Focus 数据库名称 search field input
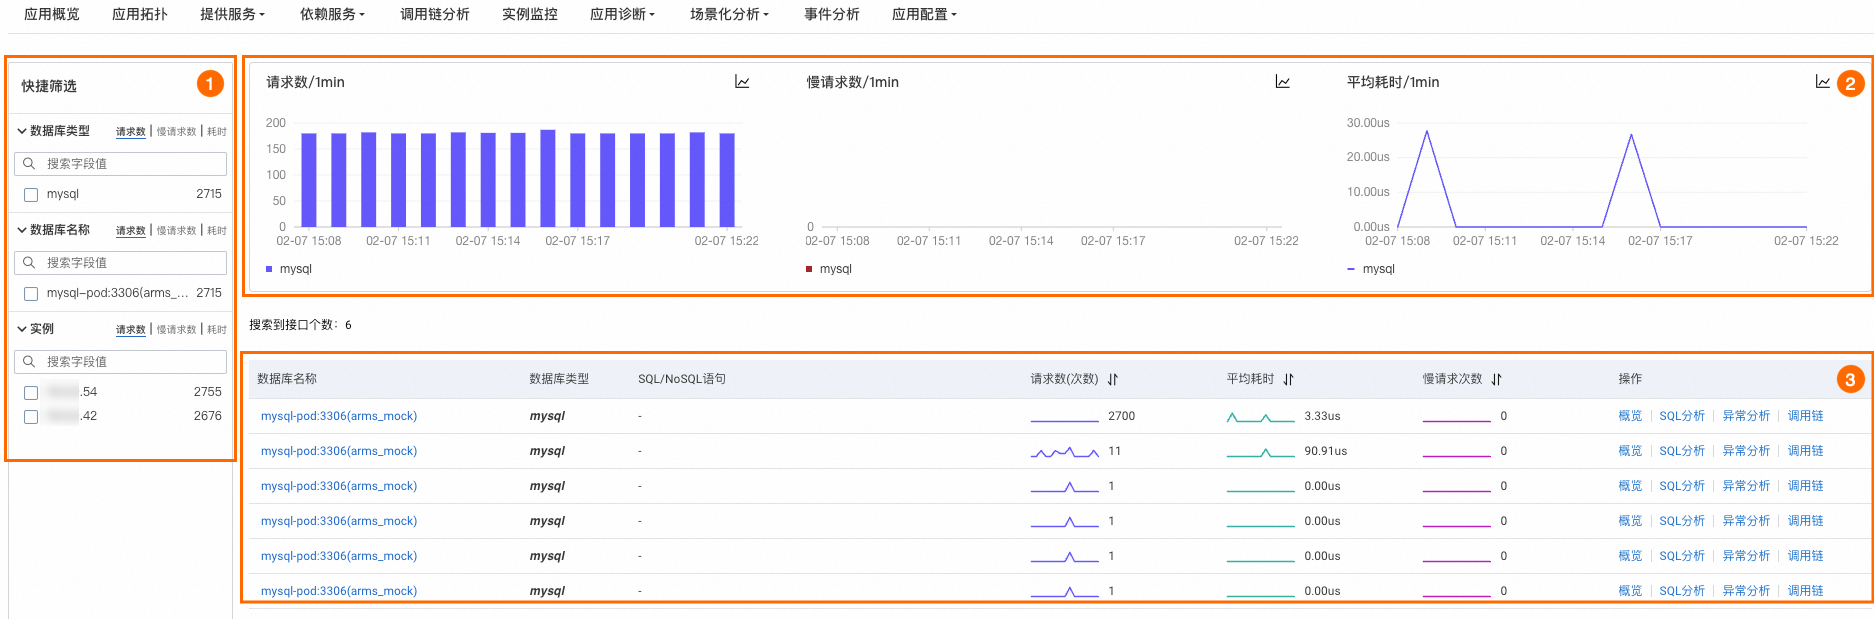Image resolution: width=1874 pixels, height=619 pixels. [120, 262]
